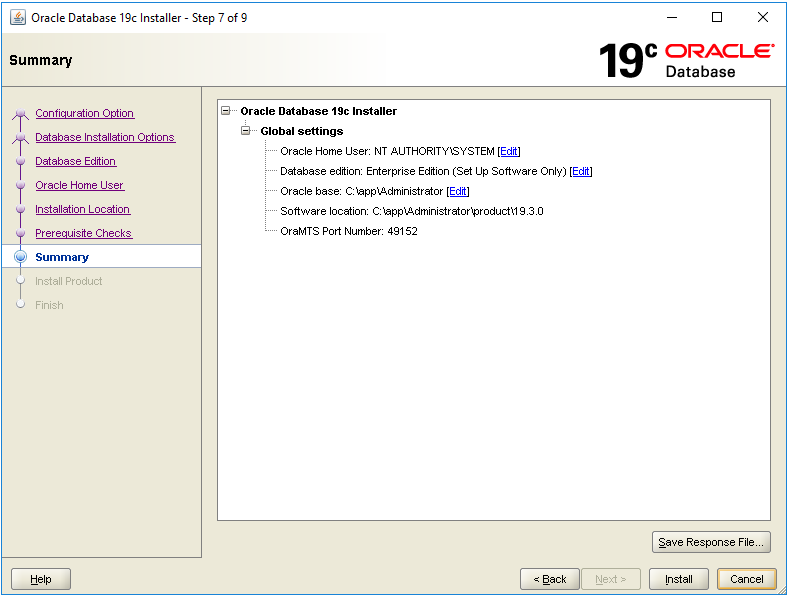Viewport: 788px width, 596px height.
Task: Click Summary step bullet icon
Action: (x=21, y=257)
